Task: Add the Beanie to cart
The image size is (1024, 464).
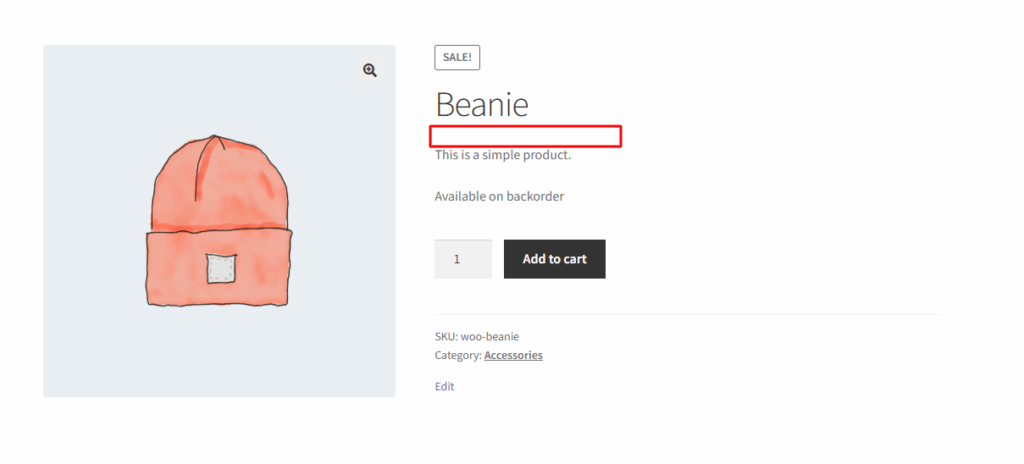Action: click(x=554, y=259)
